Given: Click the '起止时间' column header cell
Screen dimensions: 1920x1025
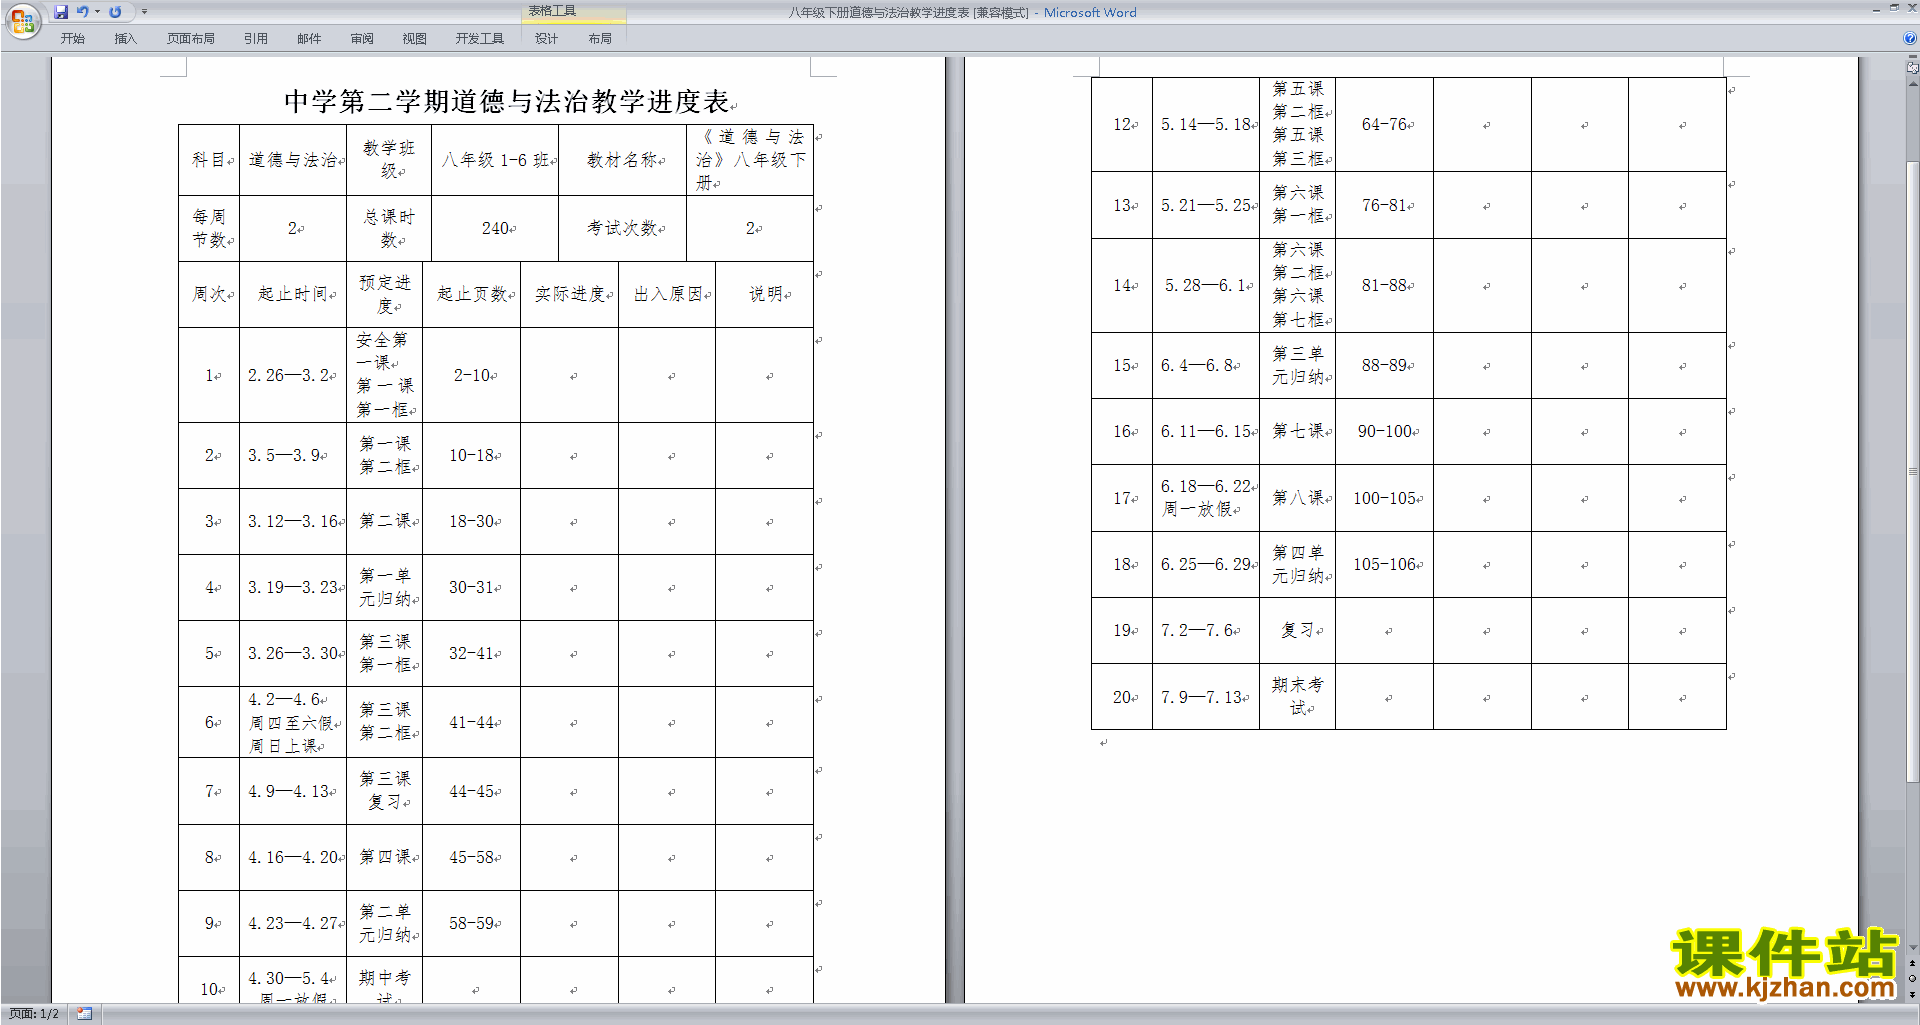Looking at the screenshot, I should click(293, 294).
